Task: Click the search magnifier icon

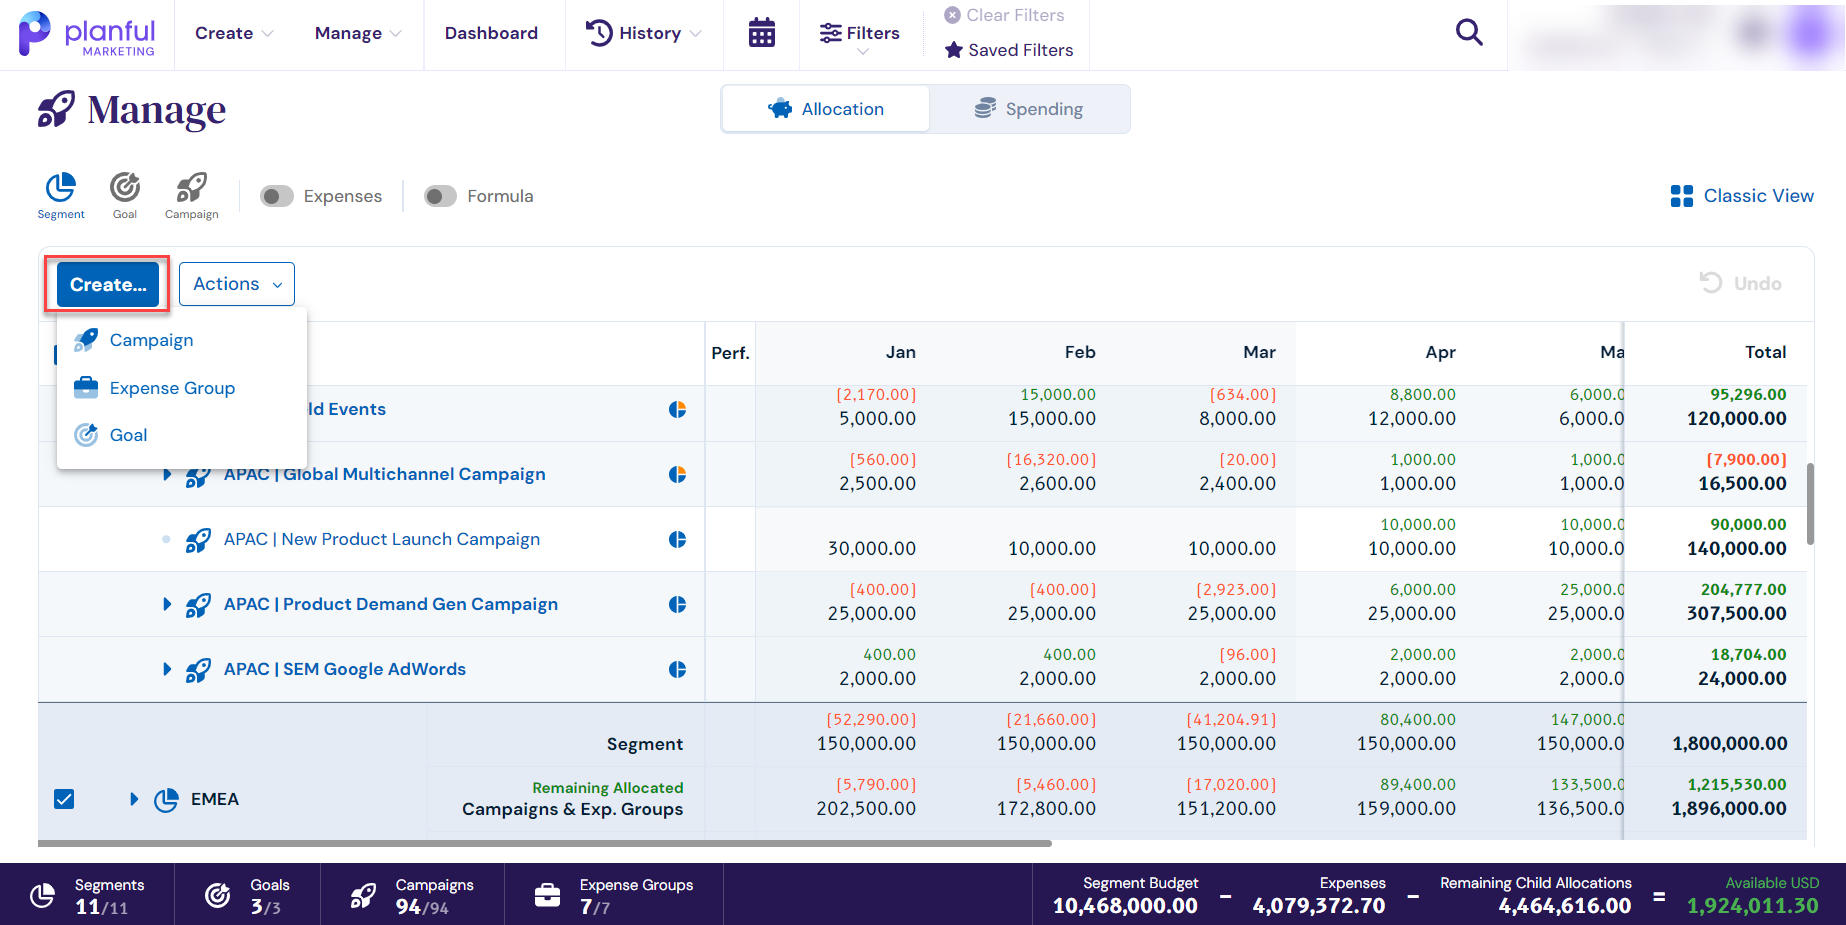Action: coord(1469,32)
